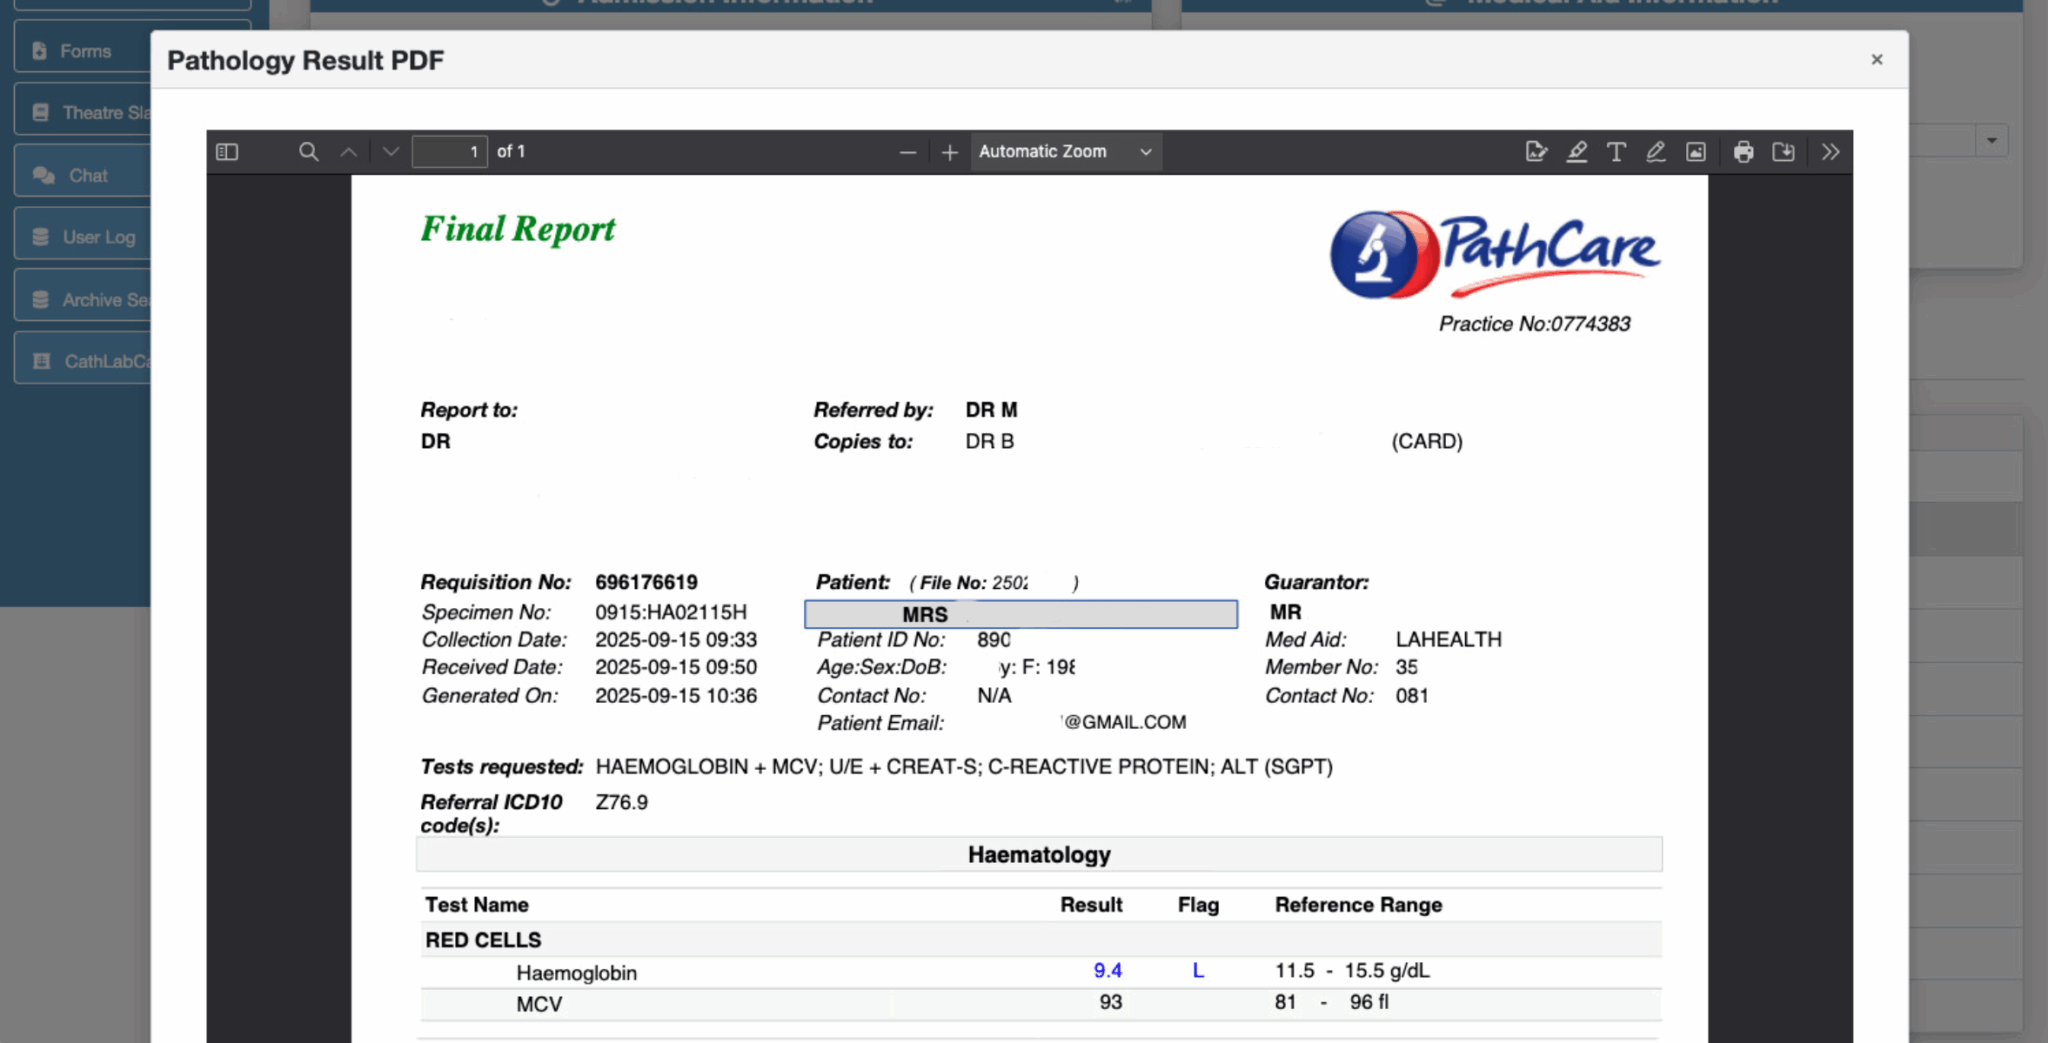Viewport: 2048px width, 1043px height.
Task: Click the background dropdown arrow at right
Action: point(1991,140)
